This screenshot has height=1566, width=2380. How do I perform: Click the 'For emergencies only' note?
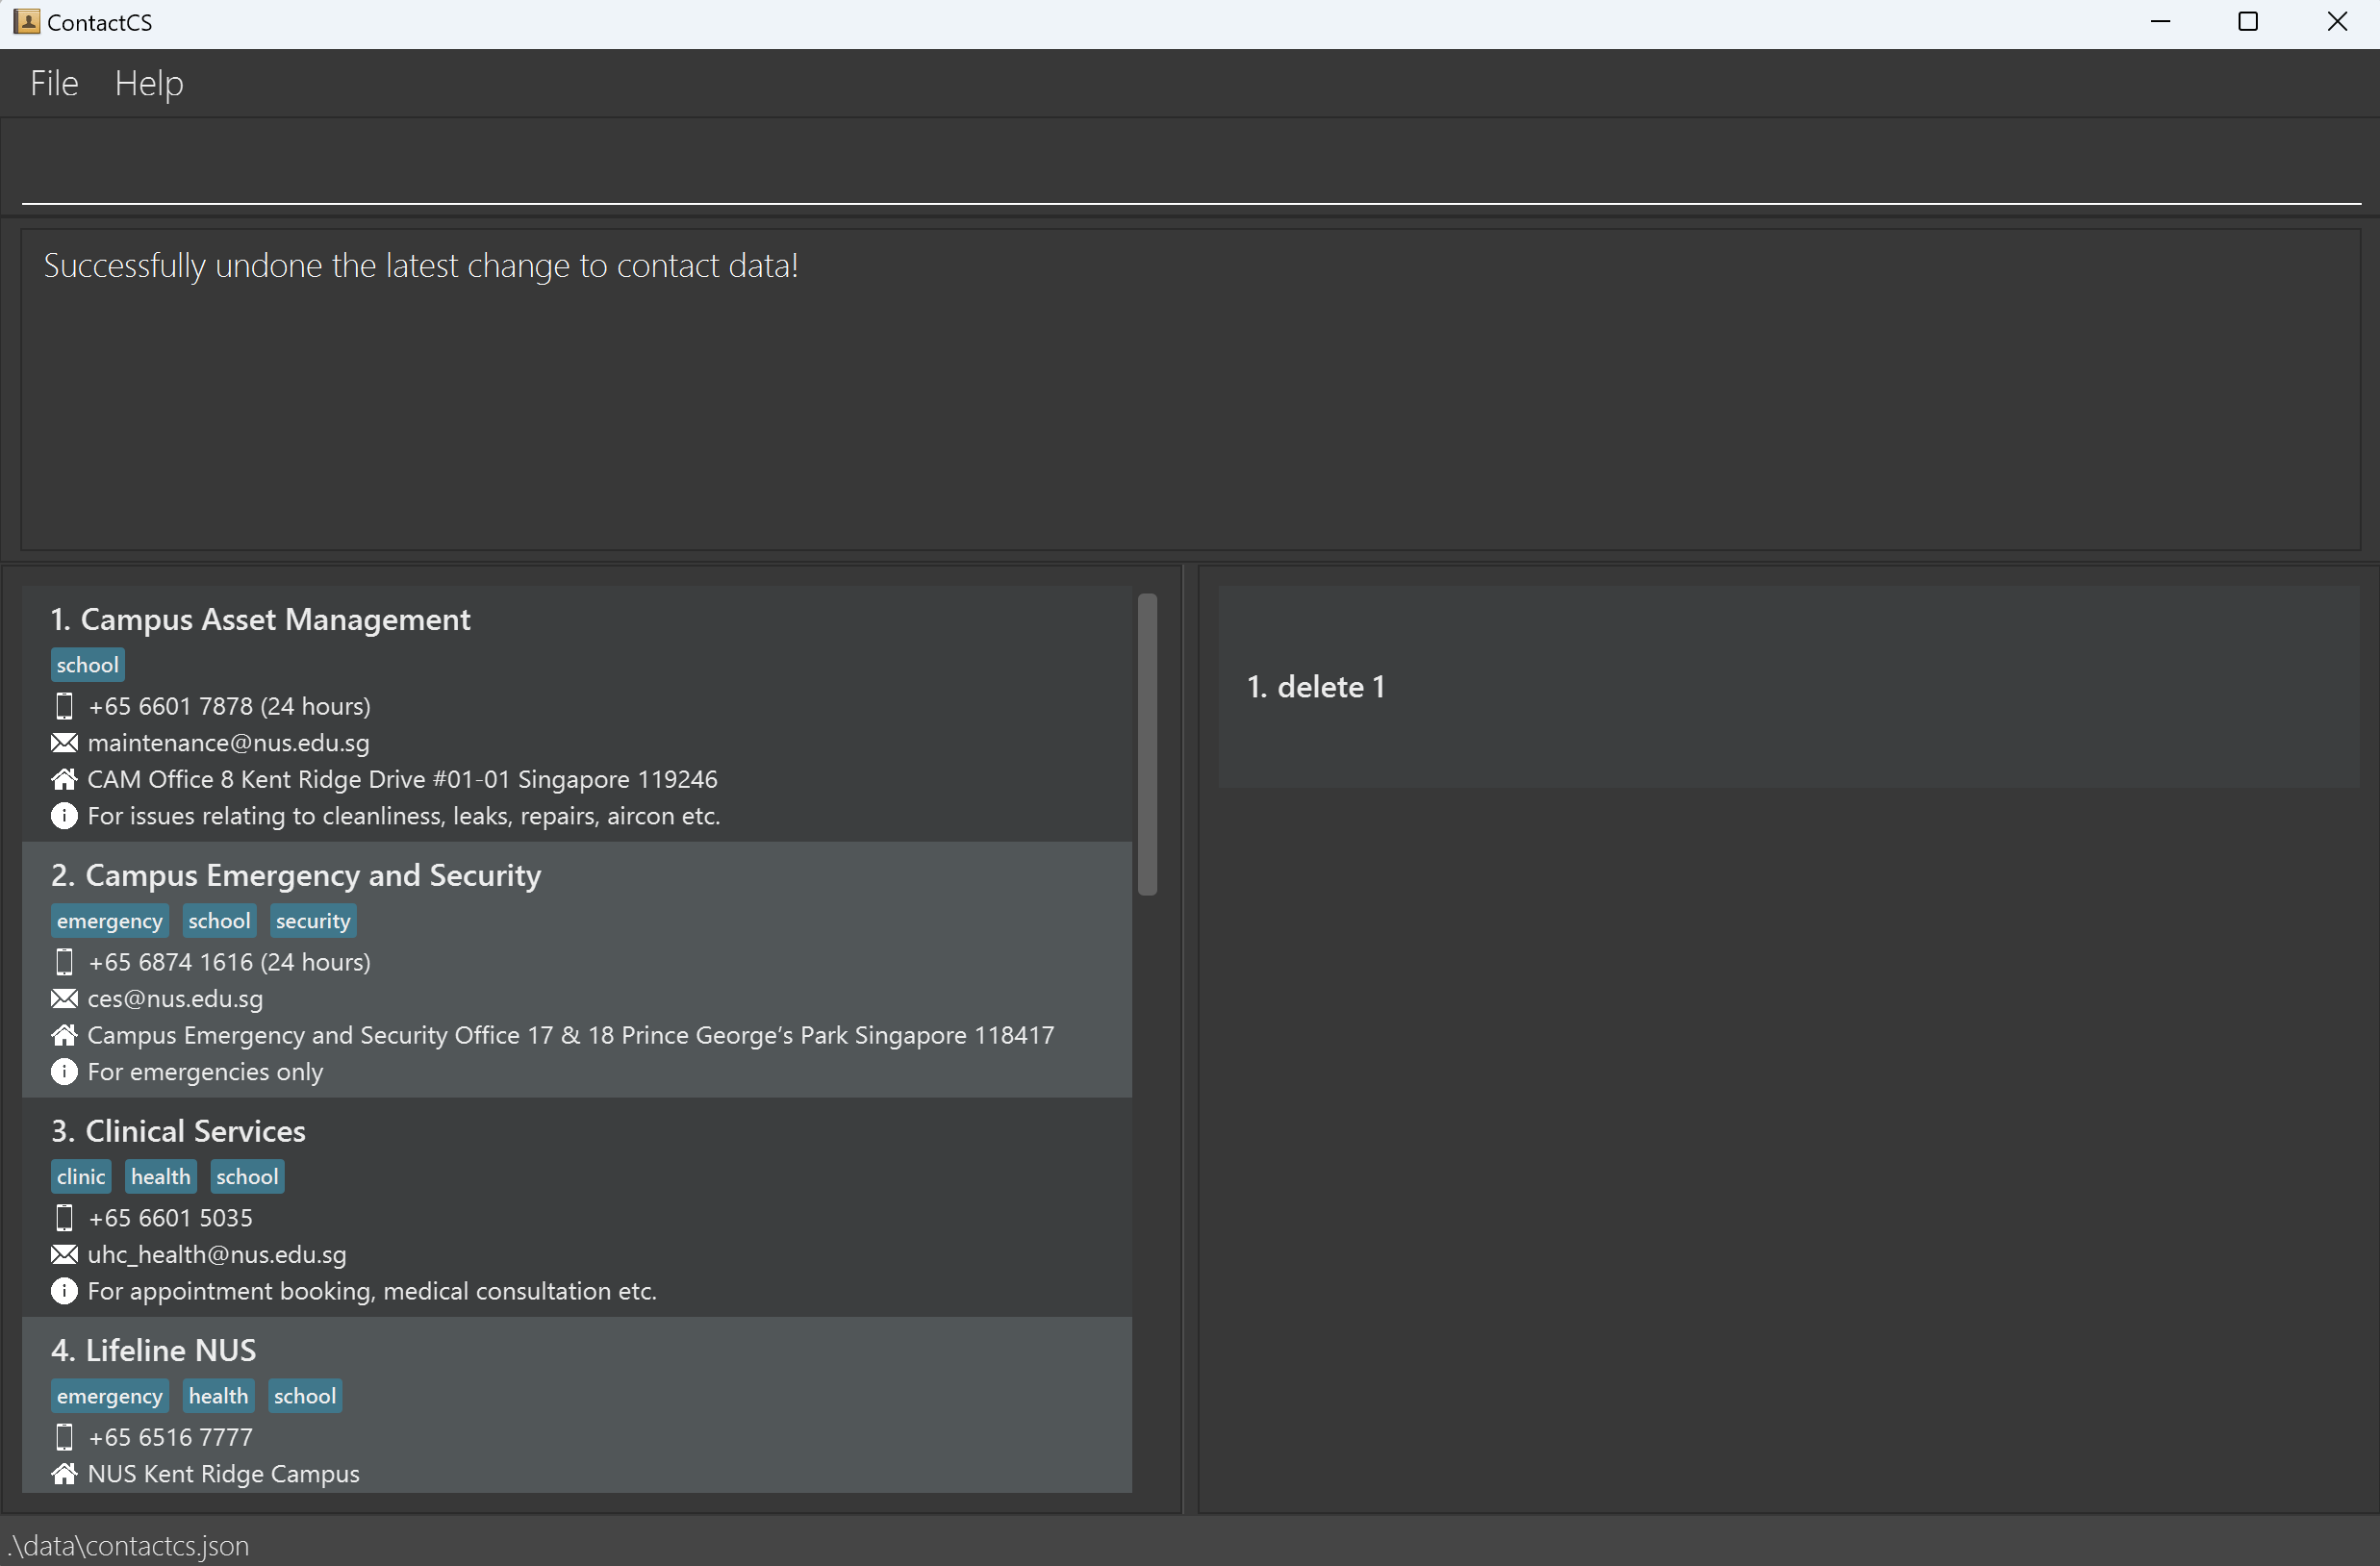click(x=206, y=1072)
